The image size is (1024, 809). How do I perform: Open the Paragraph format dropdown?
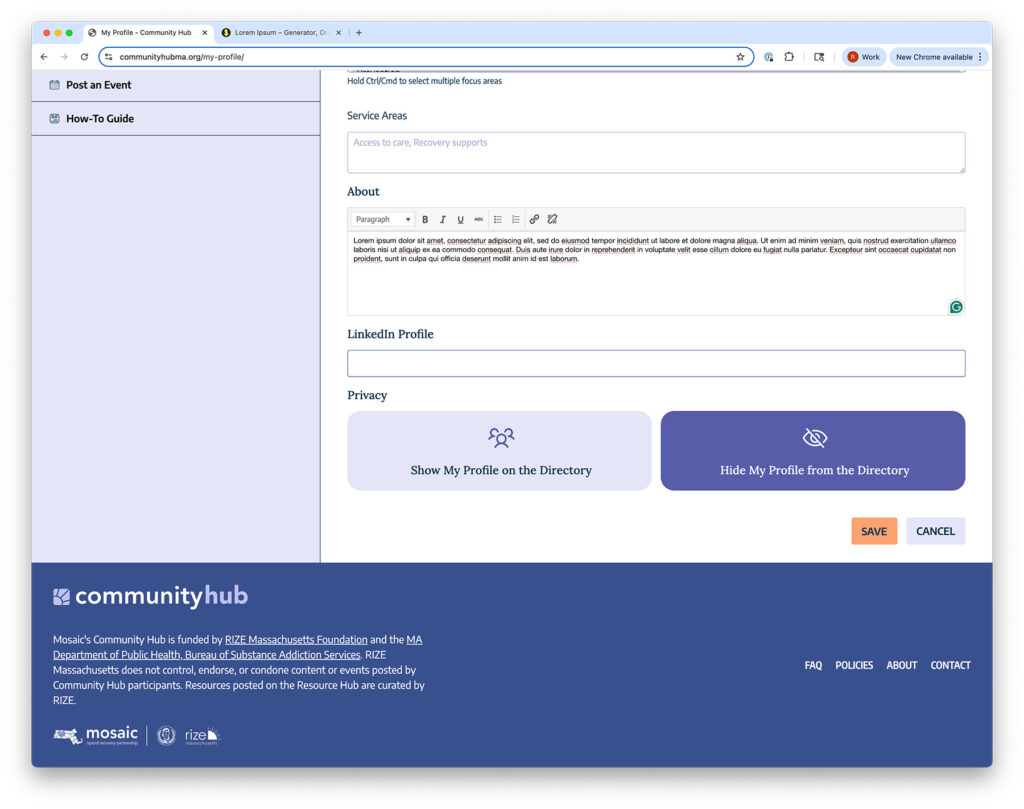click(x=383, y=219)
